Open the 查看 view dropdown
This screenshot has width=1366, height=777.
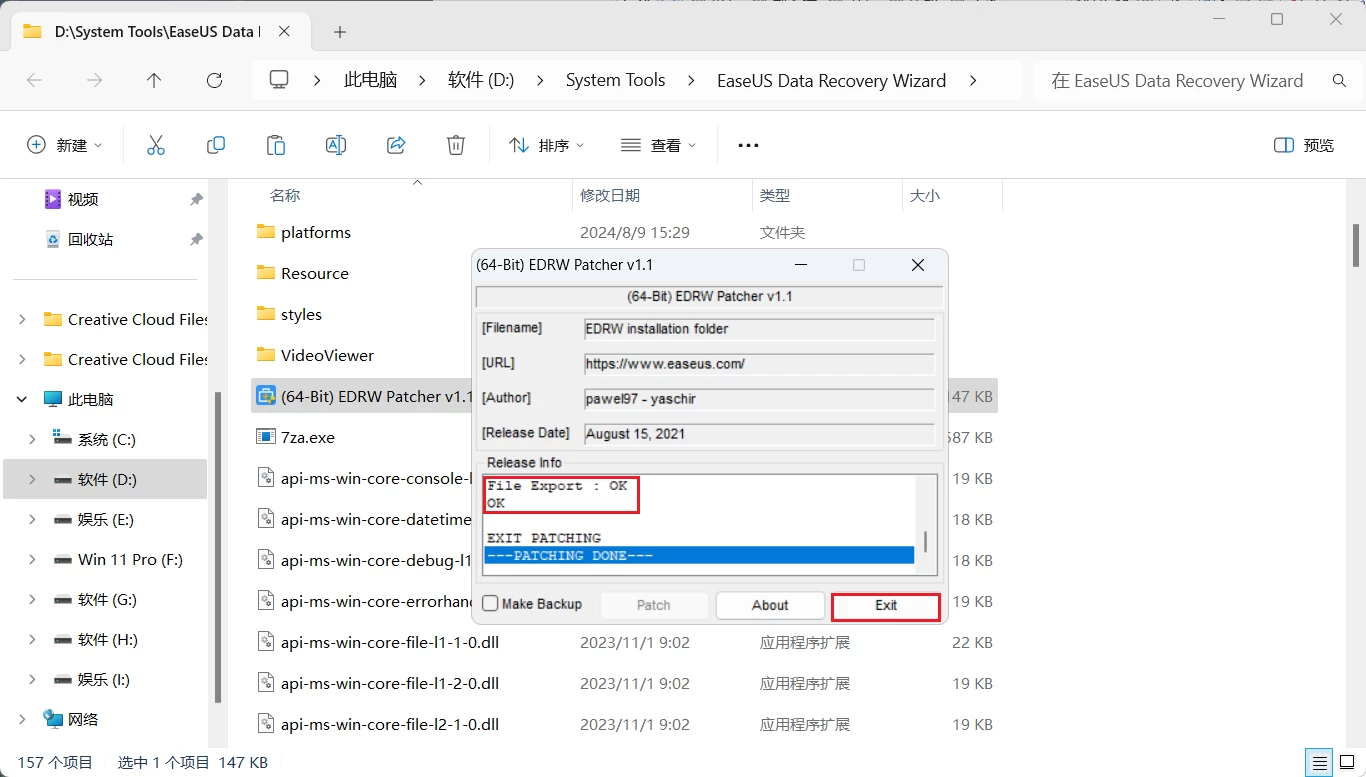(658, 145)
